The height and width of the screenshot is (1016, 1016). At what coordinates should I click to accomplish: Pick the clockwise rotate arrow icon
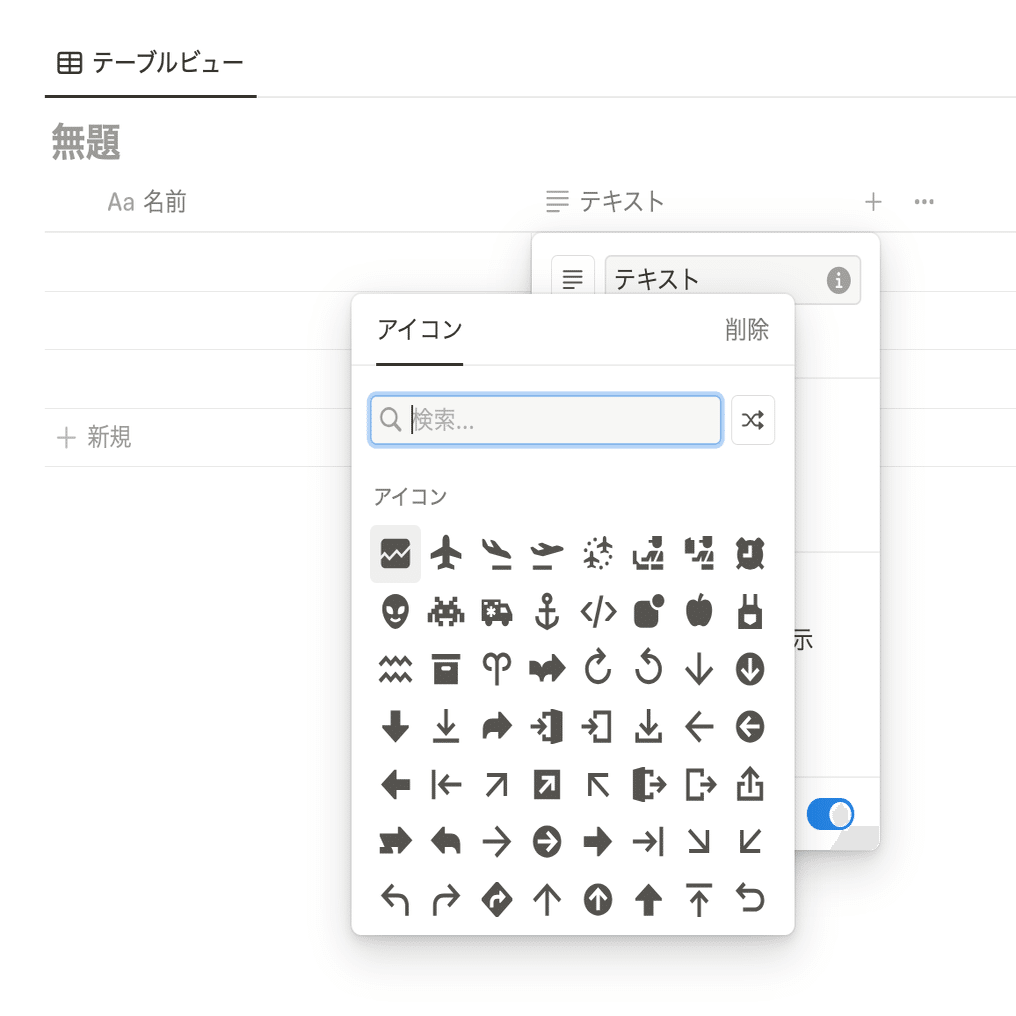[x=598, y=667]
